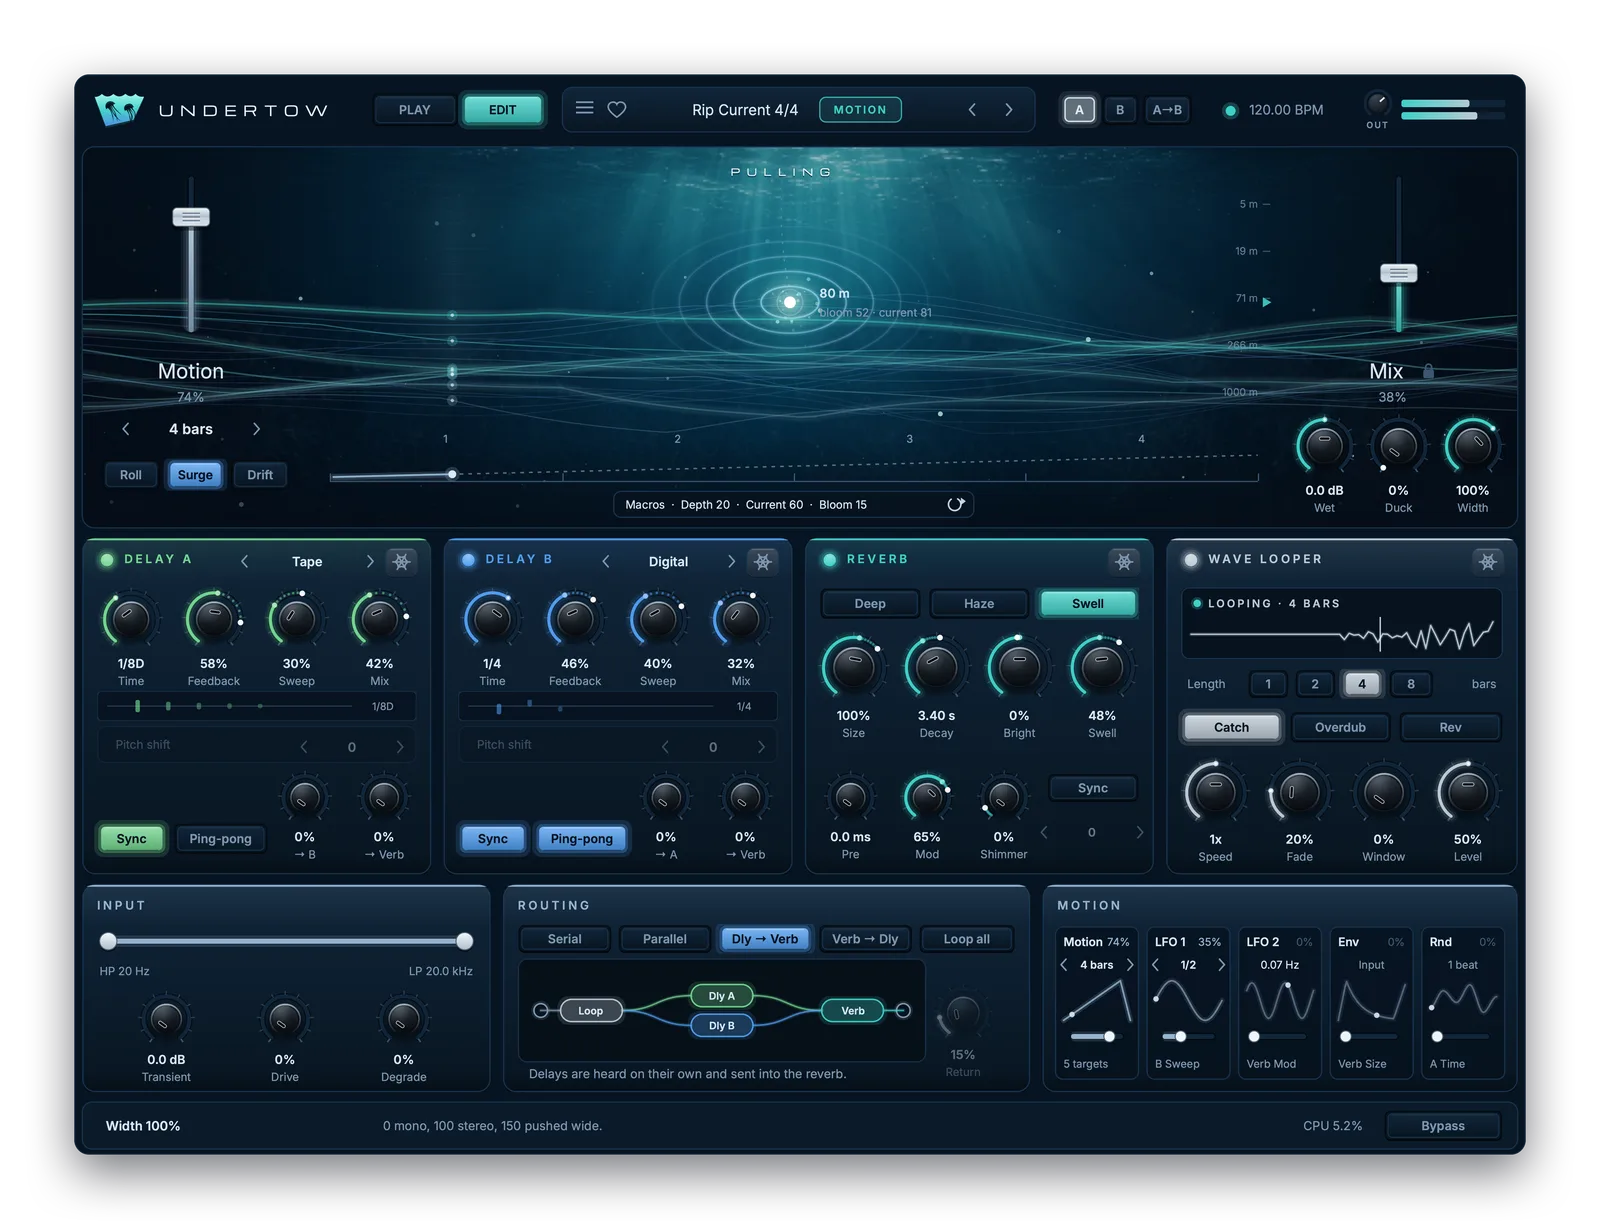Toggle Delay A Sync button
The height and width of the screenshot is (1229, 1600).
point(131,838)
